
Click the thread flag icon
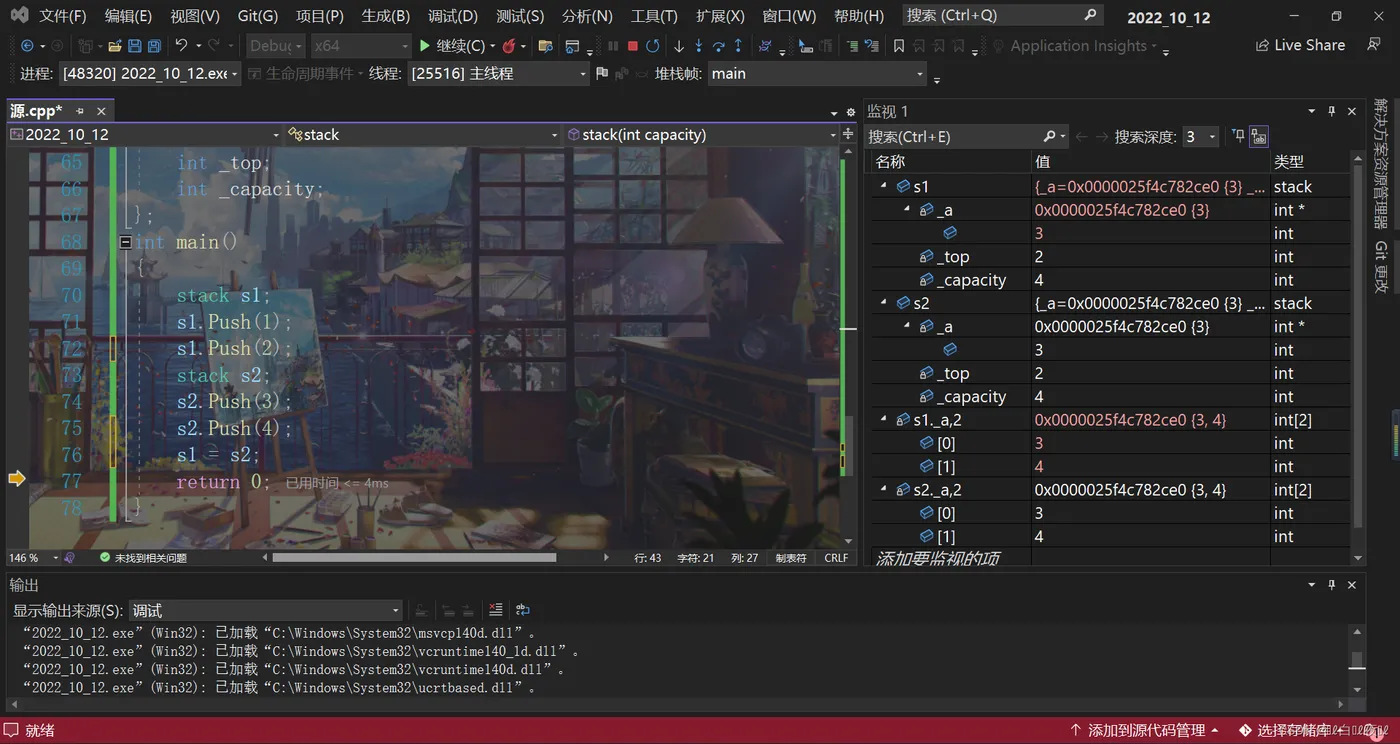602,74
